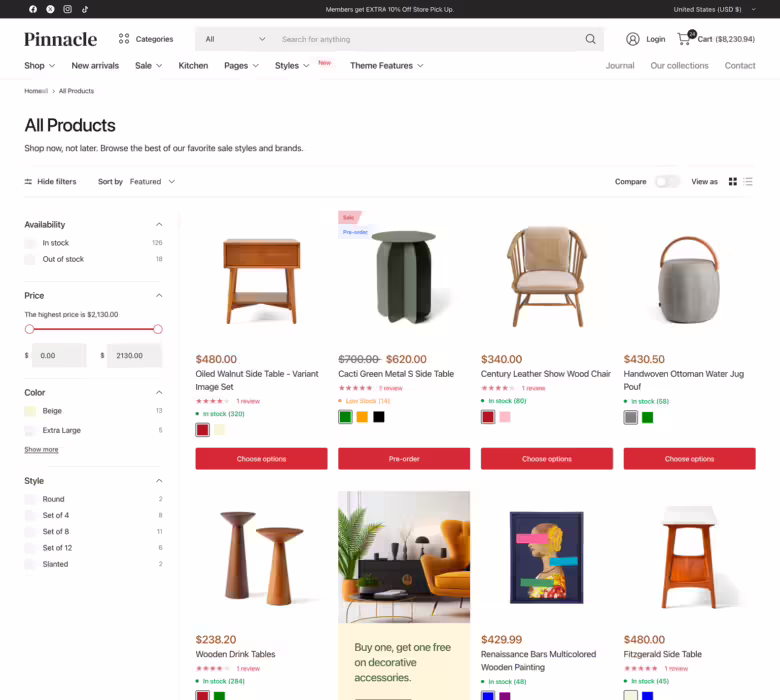Toggle the Compare switch
This screenshot has height=700, width=780.
[667, 182]
